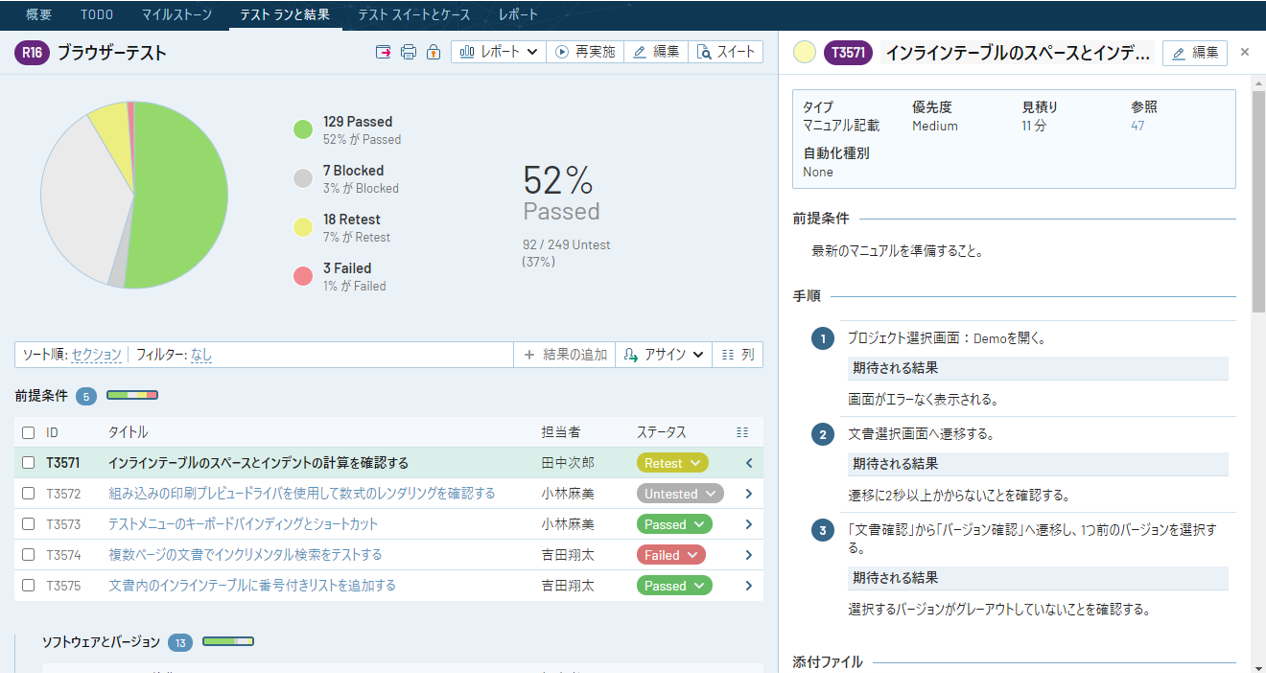Switch to the TODO tab

[x=96, y=15]
